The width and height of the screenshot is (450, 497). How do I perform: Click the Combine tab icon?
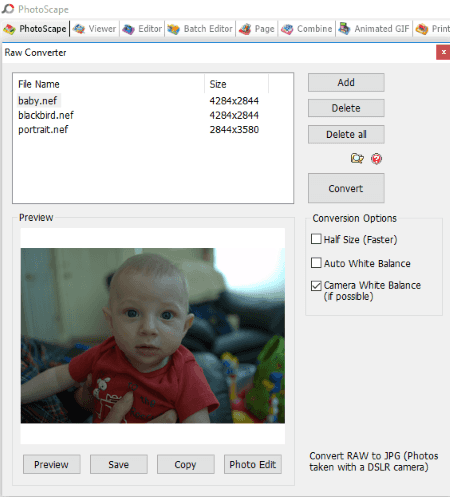click(x=287, y=29)
